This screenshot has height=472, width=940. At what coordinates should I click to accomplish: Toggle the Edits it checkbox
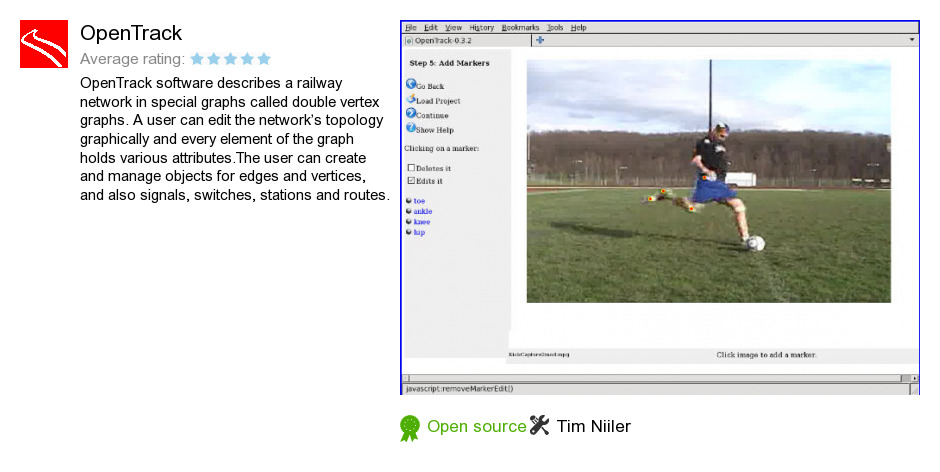[x=411, y=181]
